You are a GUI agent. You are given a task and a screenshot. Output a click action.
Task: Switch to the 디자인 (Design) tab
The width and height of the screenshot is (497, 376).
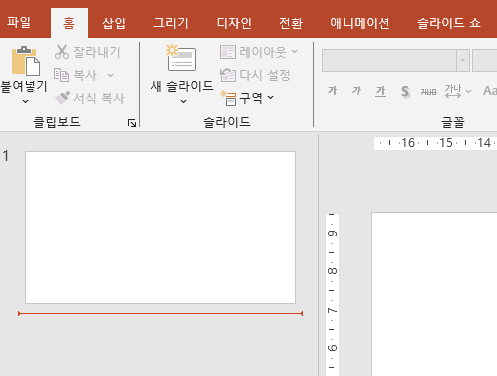234,23
